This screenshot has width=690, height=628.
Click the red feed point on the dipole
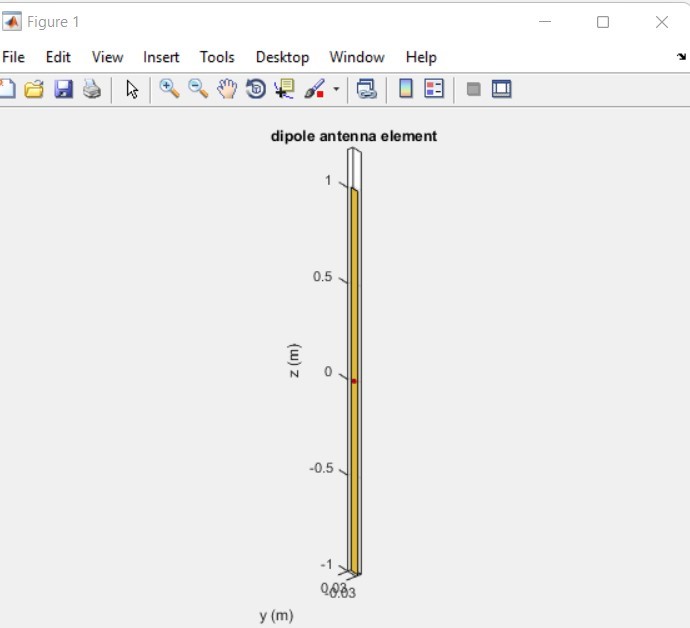tap(354, 381)
